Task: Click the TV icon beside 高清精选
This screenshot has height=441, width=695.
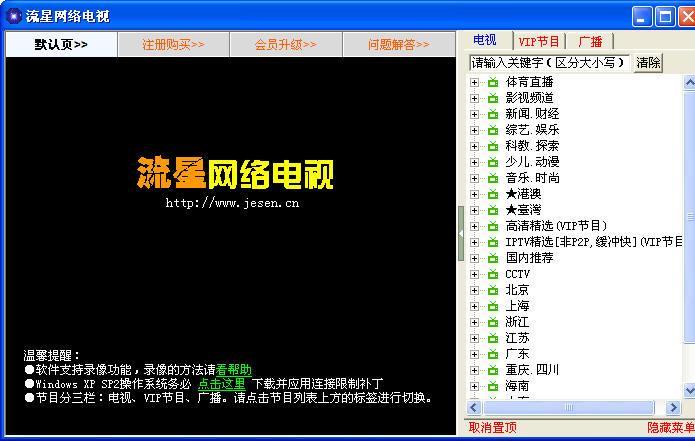Action: coord(493,226)
